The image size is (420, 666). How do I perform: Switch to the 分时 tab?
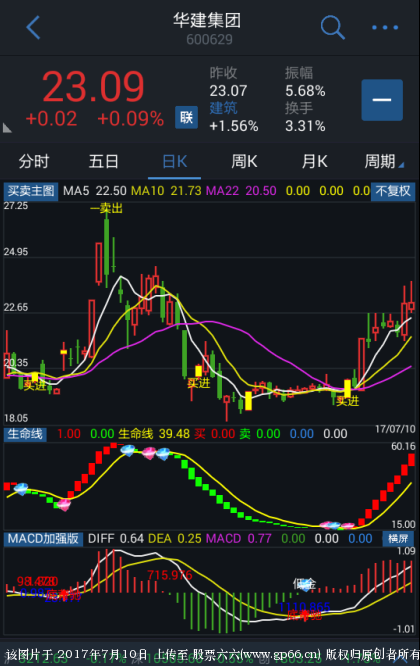pyautogui.click(x=34, y=162)
